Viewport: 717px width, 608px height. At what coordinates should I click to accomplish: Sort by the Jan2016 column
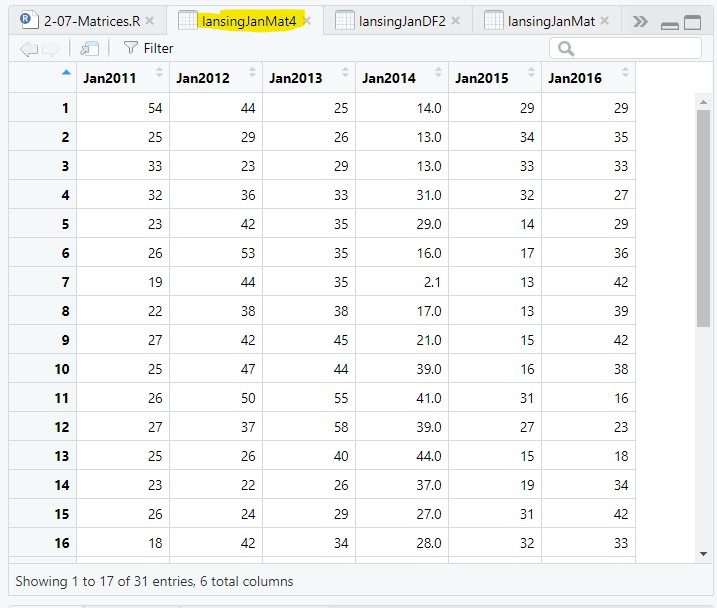pos(588,78)
